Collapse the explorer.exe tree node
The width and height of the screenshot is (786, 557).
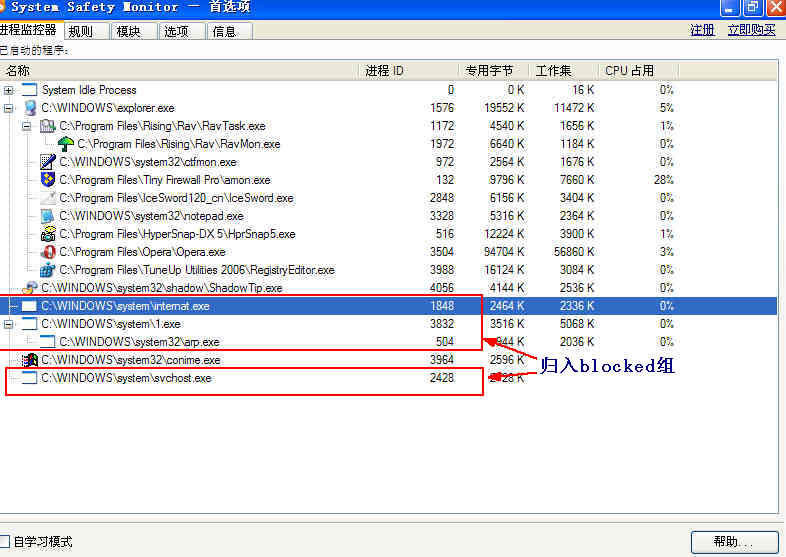pos(9,108)
